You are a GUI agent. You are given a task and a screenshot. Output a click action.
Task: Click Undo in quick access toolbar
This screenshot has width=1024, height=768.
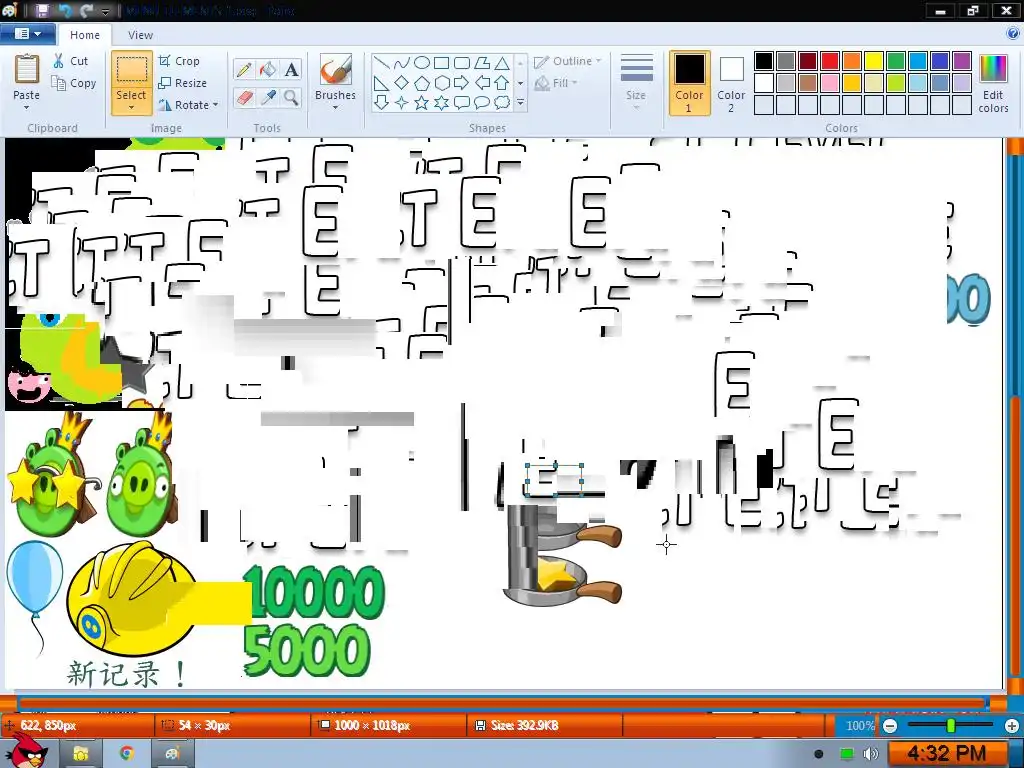(65, 10)
